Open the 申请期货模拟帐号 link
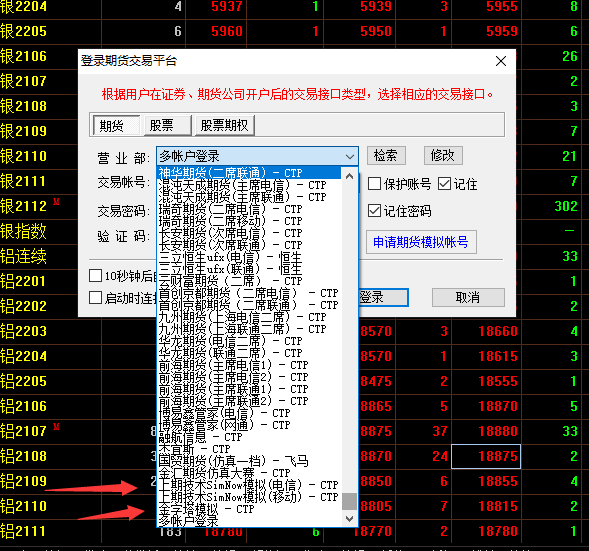The width and height of the screenshot is (589, 551). coord(421,242)
